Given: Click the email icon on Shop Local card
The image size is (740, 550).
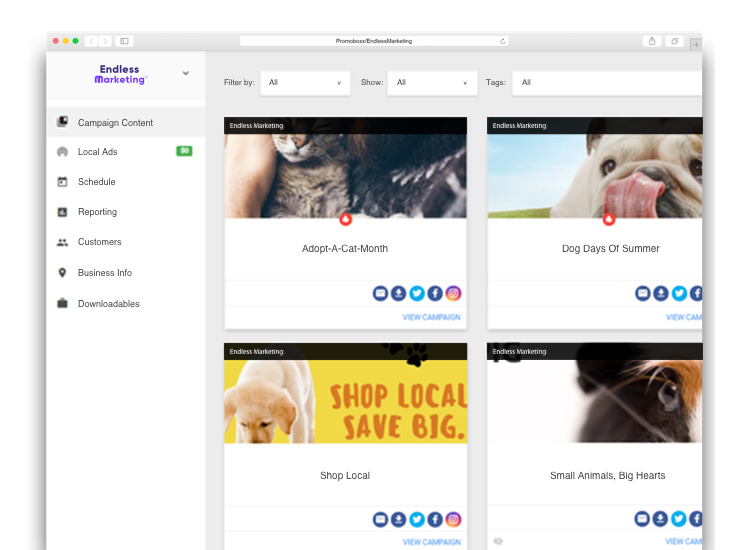Looking at the screenshot, I should [x=380, y=519].
